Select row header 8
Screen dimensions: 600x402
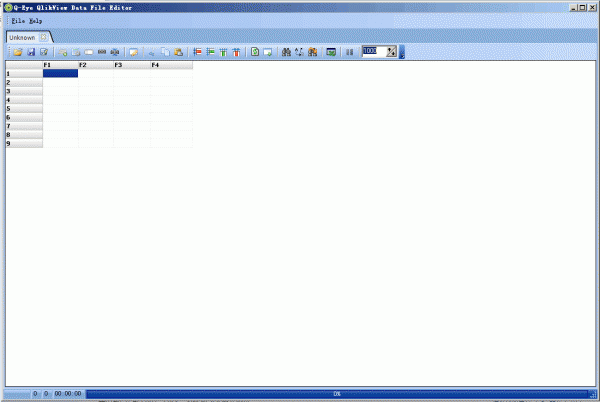(24, 135)
